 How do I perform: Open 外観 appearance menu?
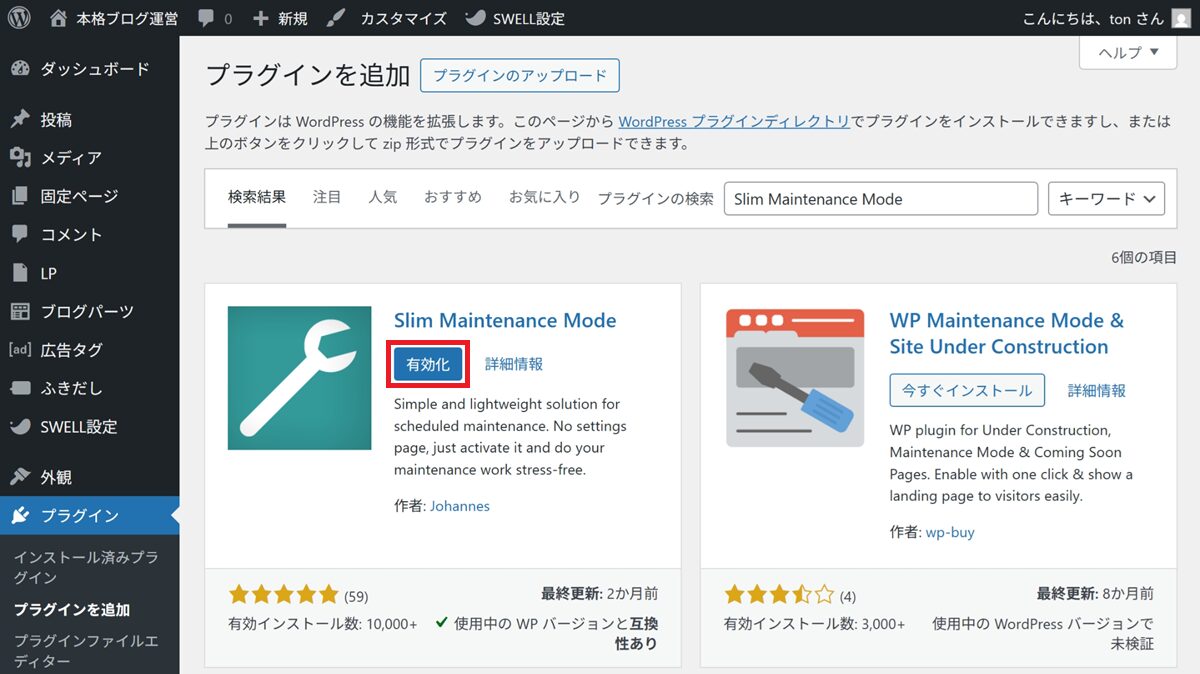[56, 477]
